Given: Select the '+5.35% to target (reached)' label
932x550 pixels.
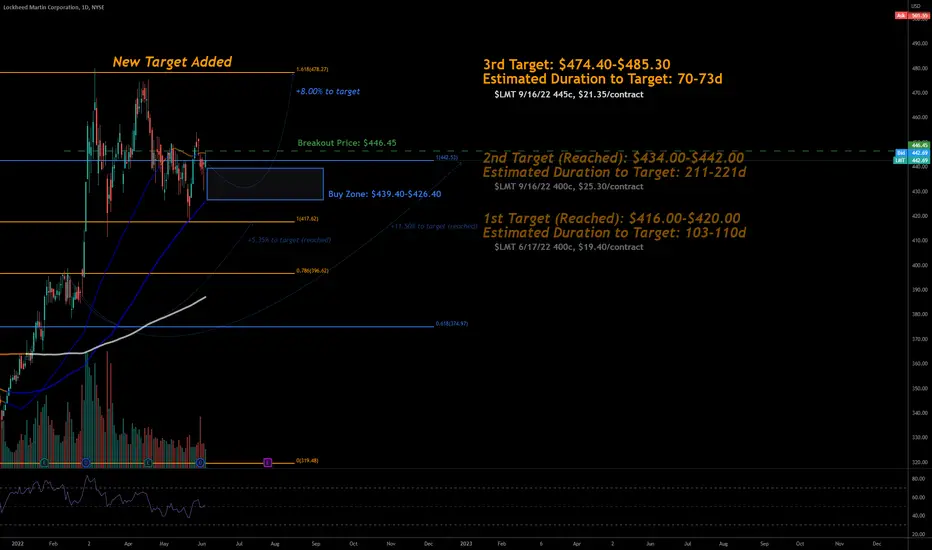Looking at the screenshot, I should (x=289, y=240).
